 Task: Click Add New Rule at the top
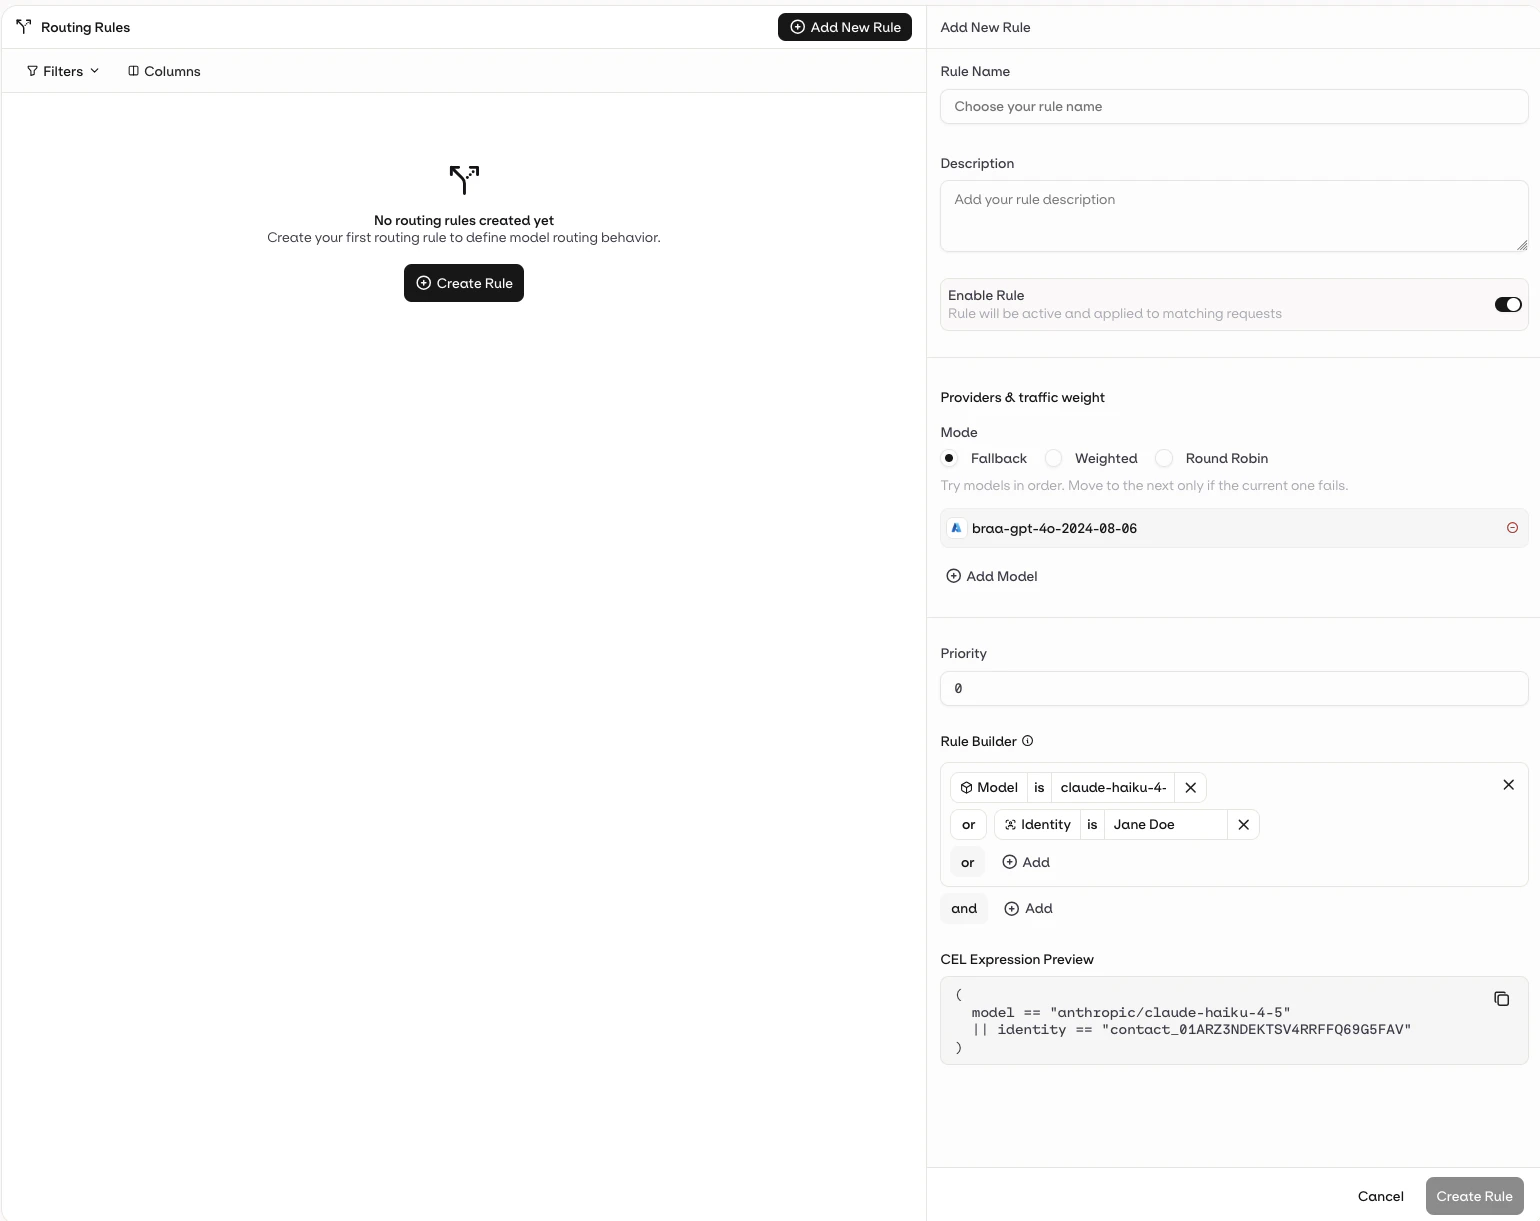point(844,27)
